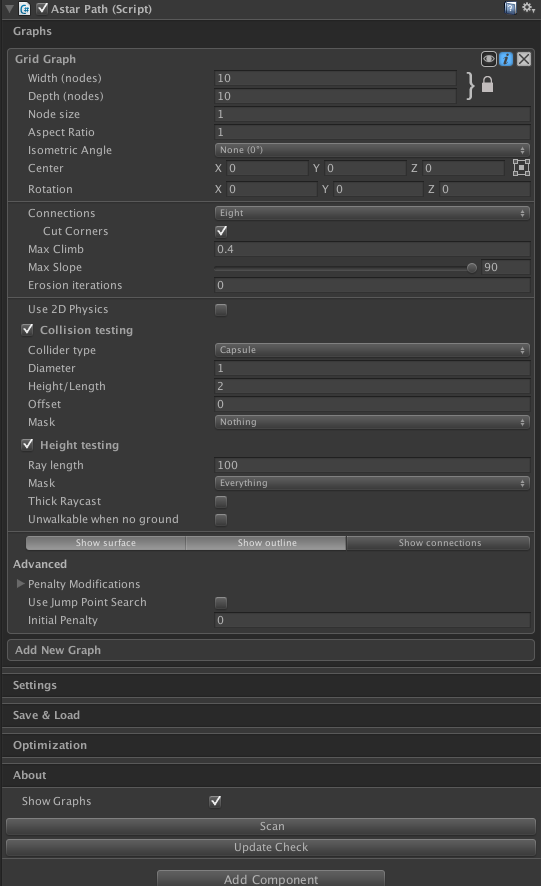
Task: Toggle grid graph visibility eye icon
Action: (488, 59)
